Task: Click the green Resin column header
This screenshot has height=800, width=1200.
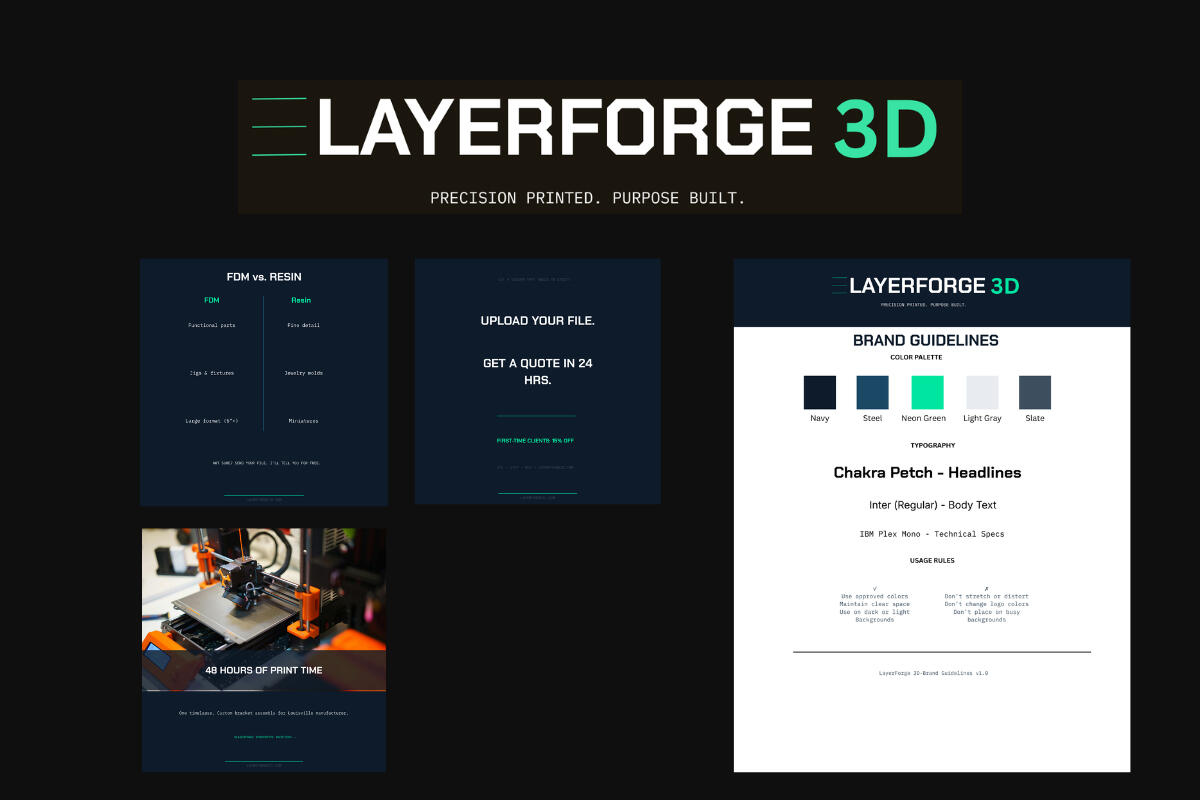Action: [x=301, y=300]
